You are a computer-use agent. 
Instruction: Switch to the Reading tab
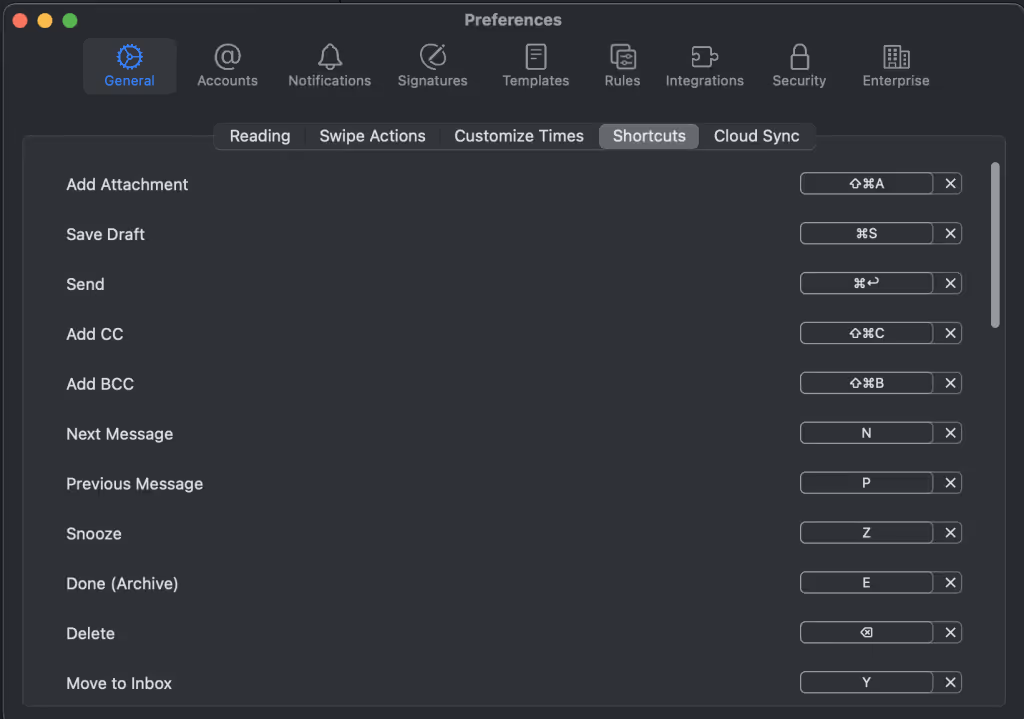point(260,136)
